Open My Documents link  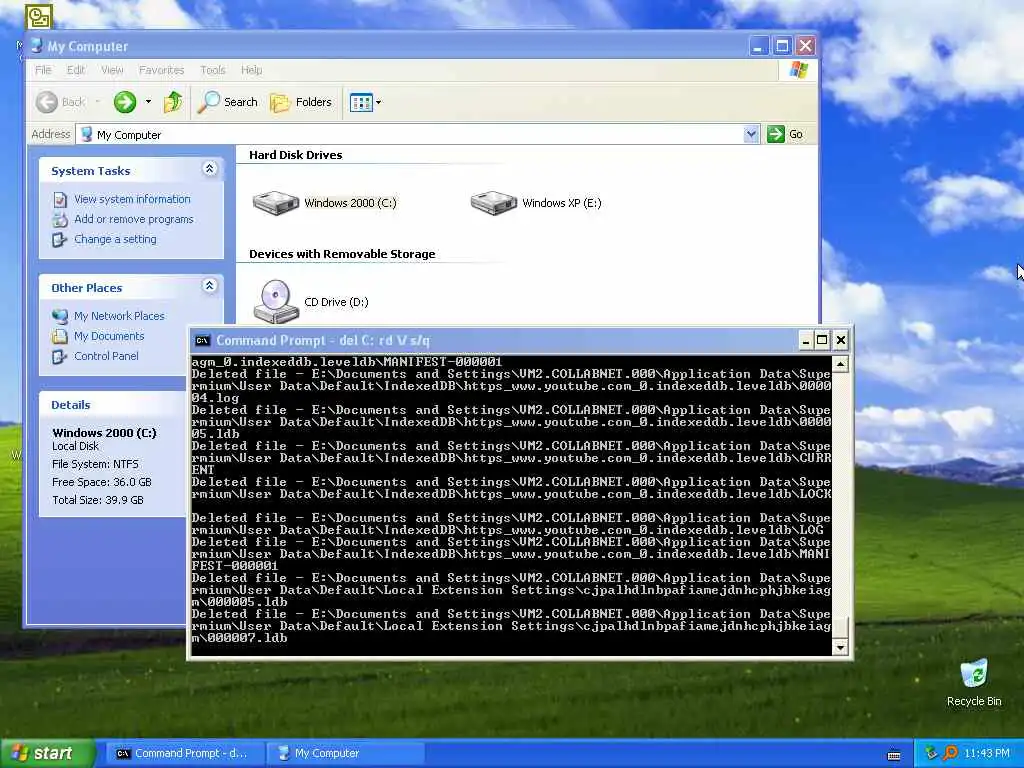[x=109, y=336]
